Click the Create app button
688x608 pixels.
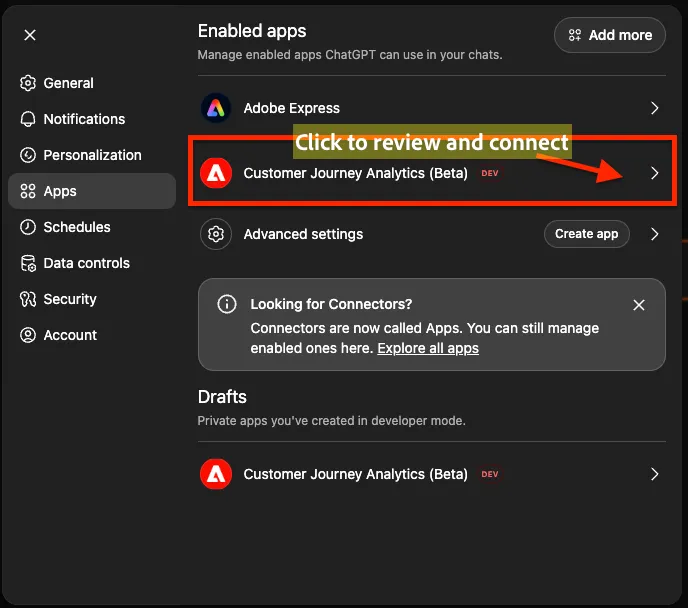pyautogui.click(x=587, y=234)
